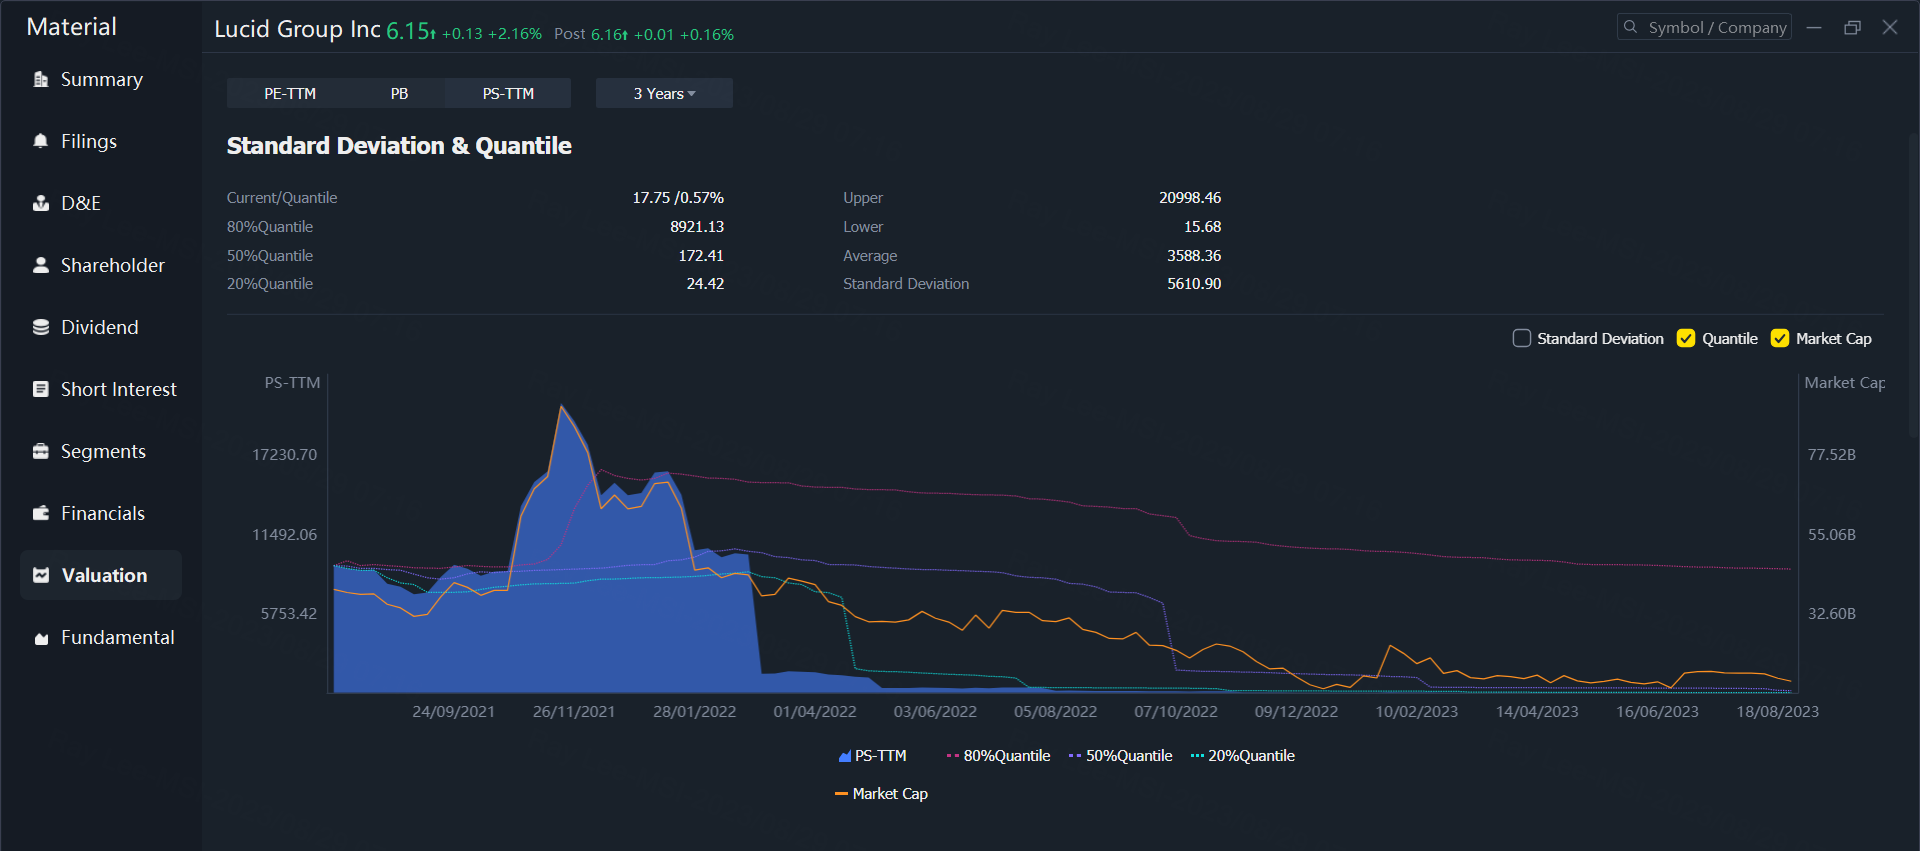Uncheck the Quantile checkbox
Image resolution: width=1920 pixels, height=851 pixels.
(1686, 338)
